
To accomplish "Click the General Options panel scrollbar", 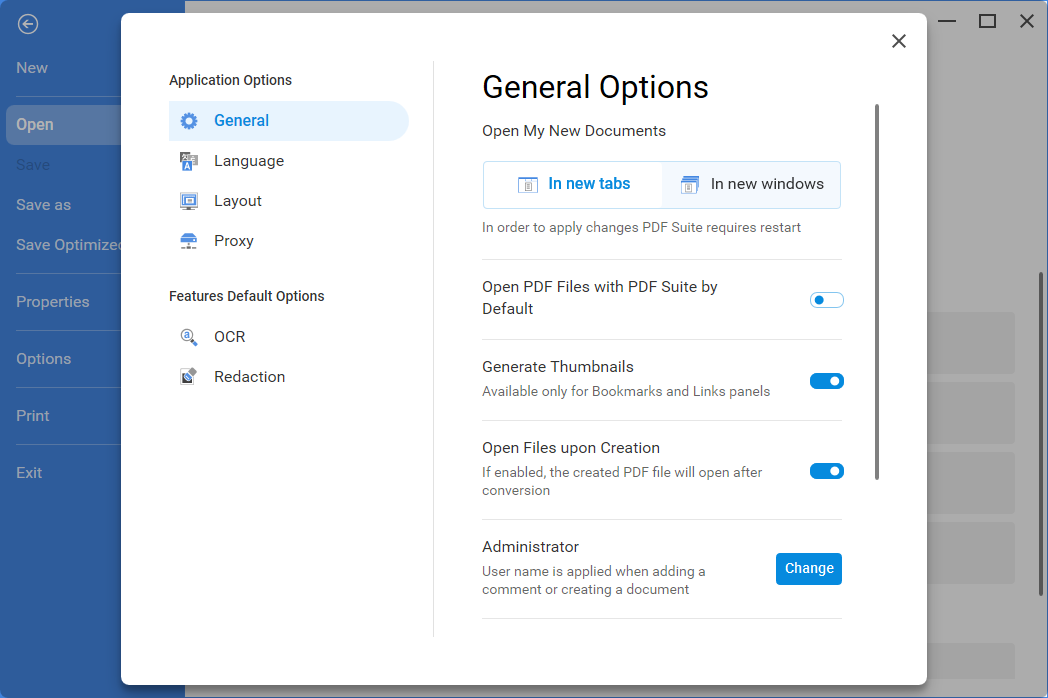I will 877,292.
